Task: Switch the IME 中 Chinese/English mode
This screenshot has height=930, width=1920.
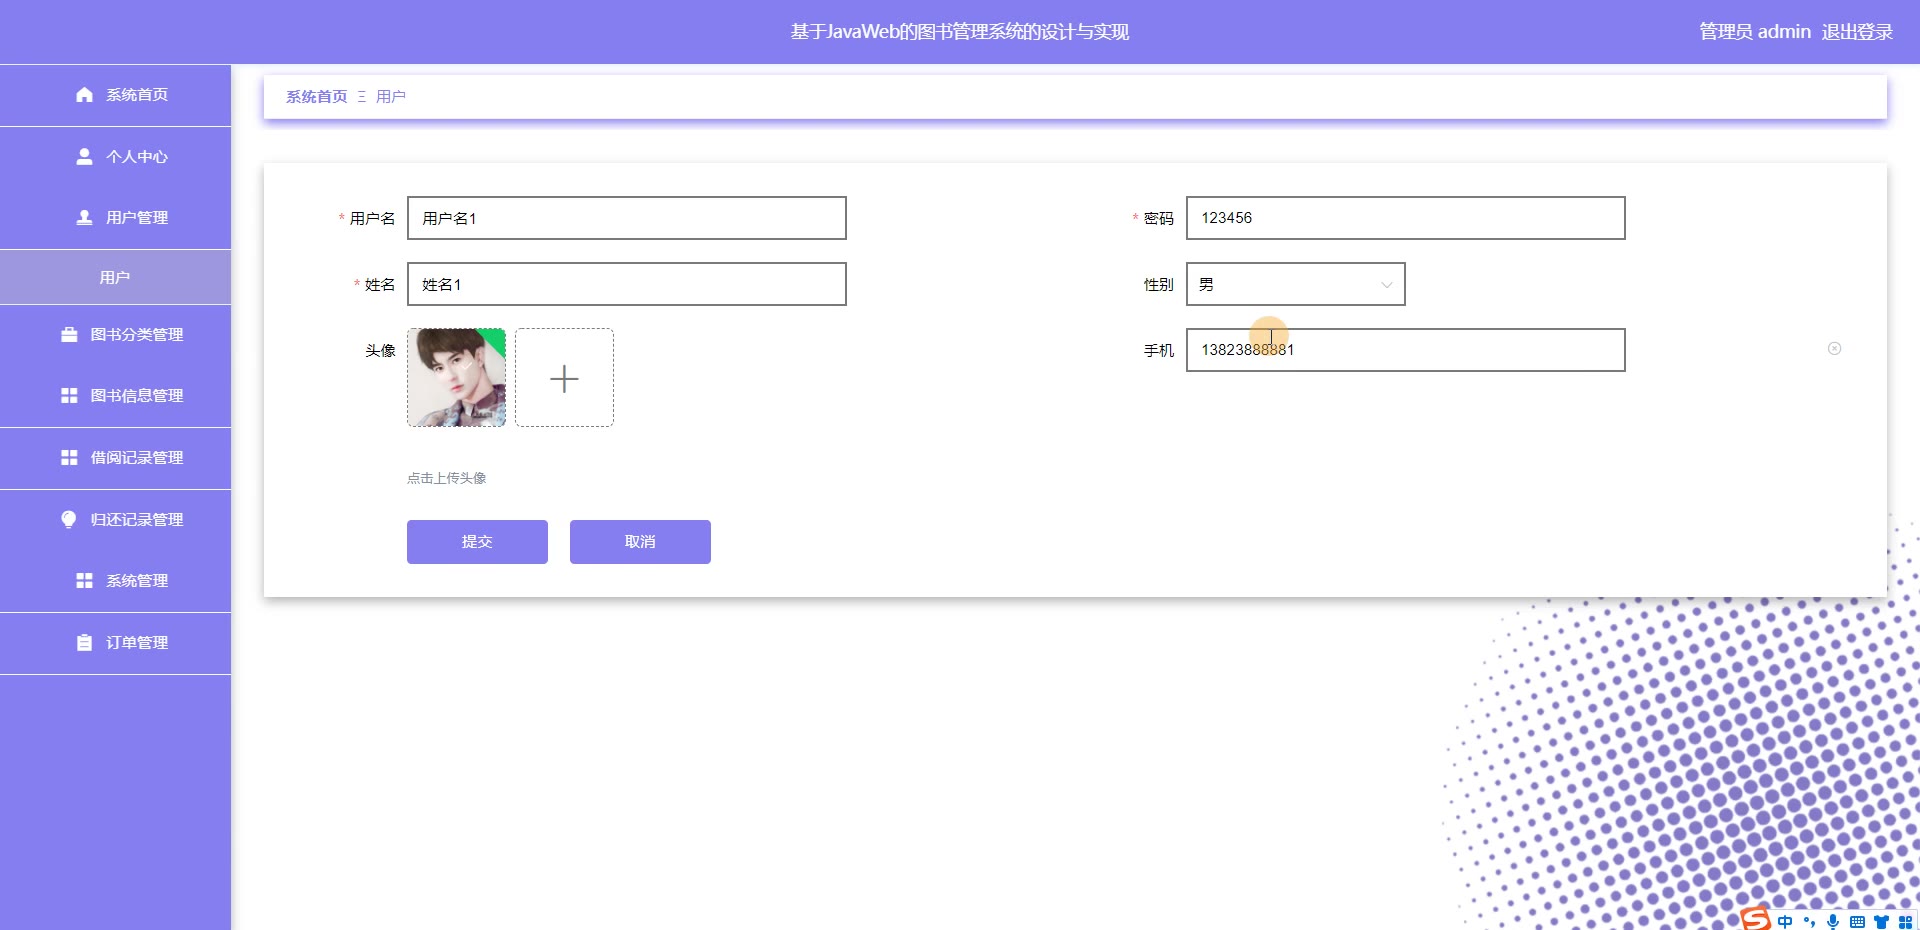Action: 1785,922
